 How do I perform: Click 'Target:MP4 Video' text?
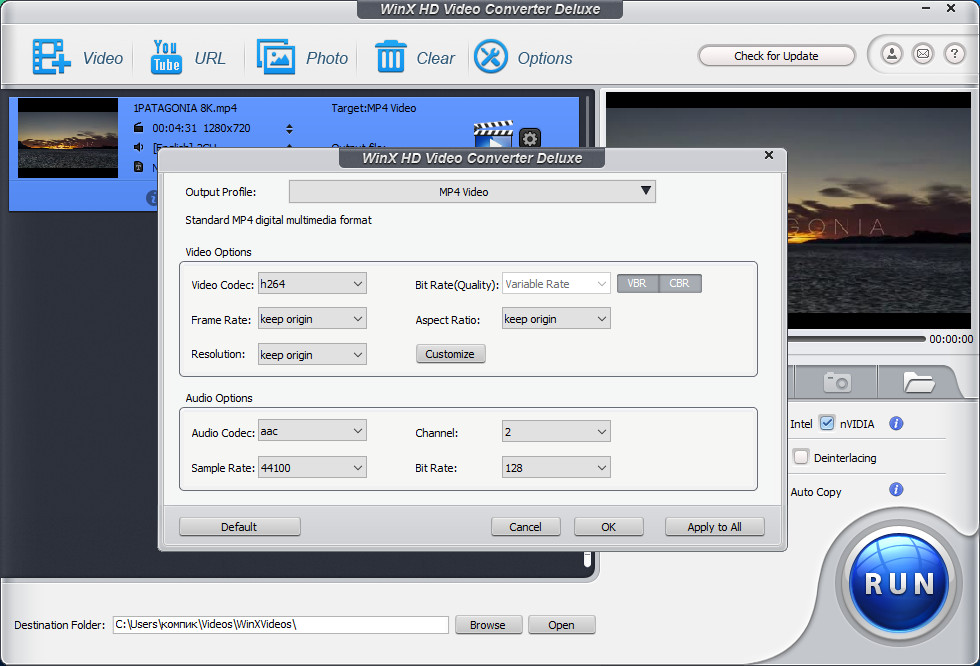pos(374,108)
